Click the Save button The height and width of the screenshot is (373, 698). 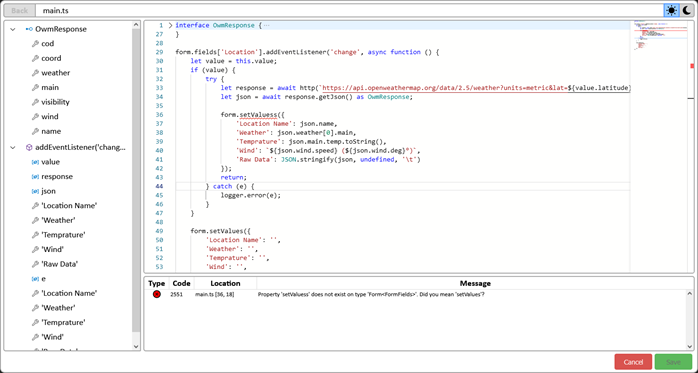pos(673,362)
